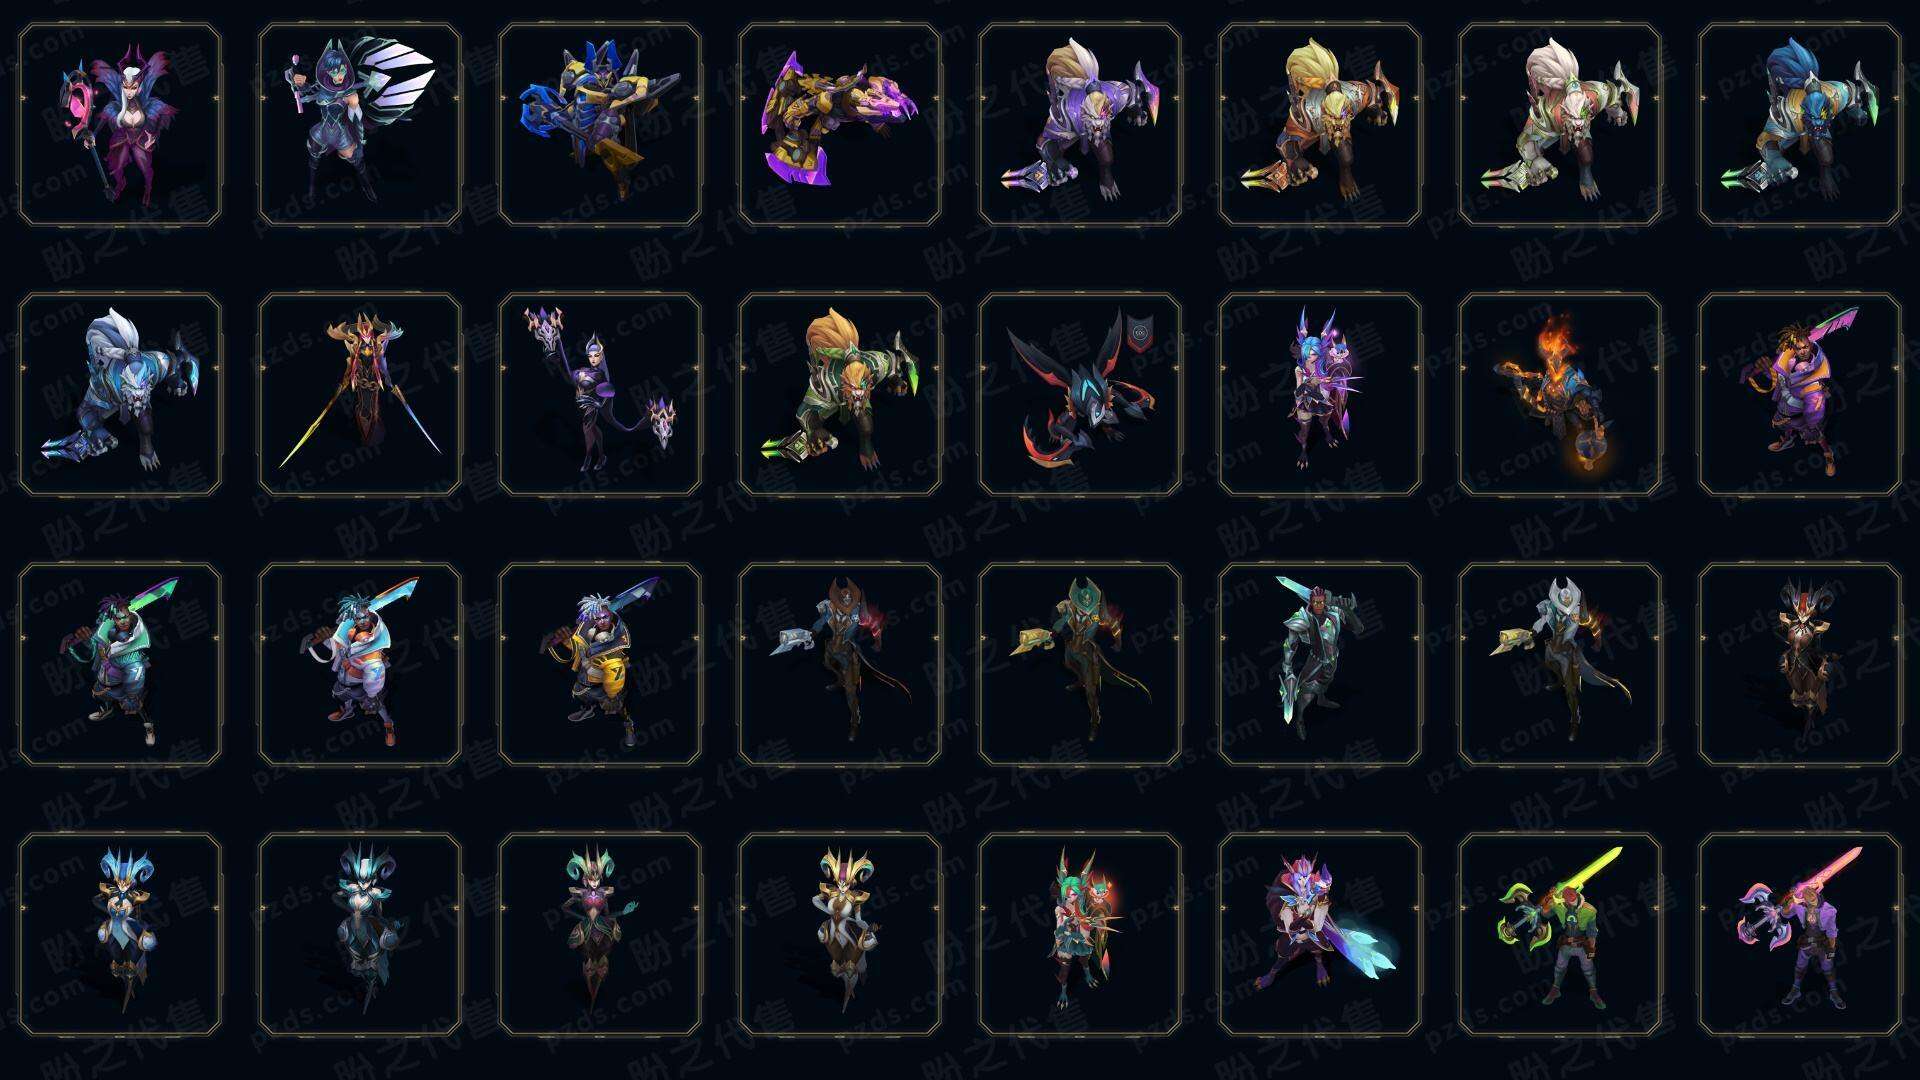Pick the orange wolf with yellow mane
The image size is (1920, 1080).
[x=1320, y=125]
